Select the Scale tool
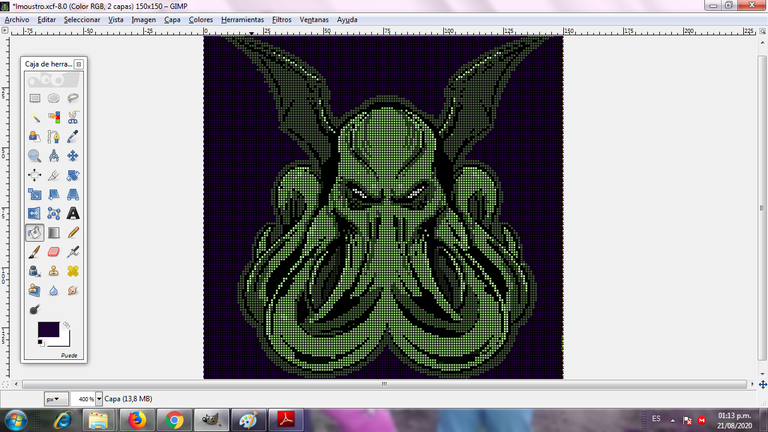Screen dimensions: 768x432 pos(34,194)
